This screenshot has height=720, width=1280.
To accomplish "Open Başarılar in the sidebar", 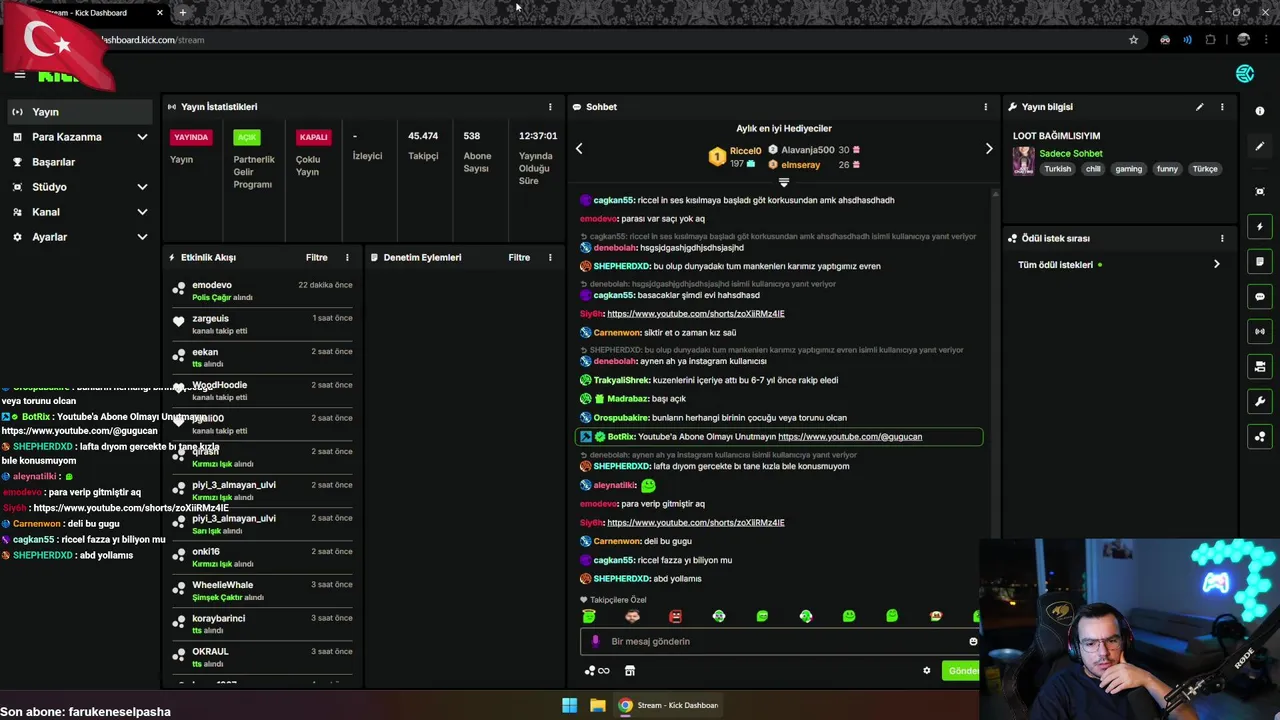I will click(78, 162).
